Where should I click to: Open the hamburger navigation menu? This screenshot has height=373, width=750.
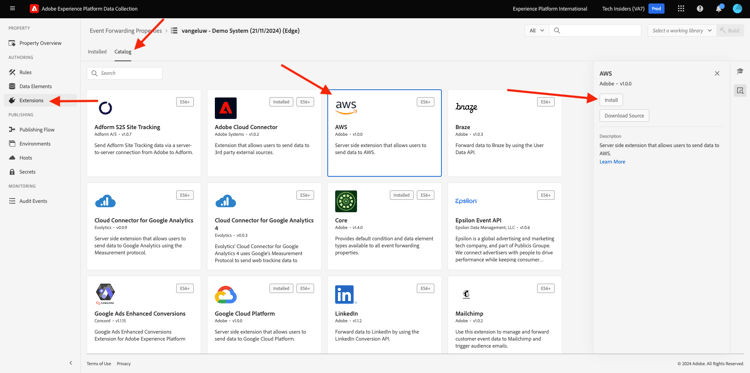(12, 9)
